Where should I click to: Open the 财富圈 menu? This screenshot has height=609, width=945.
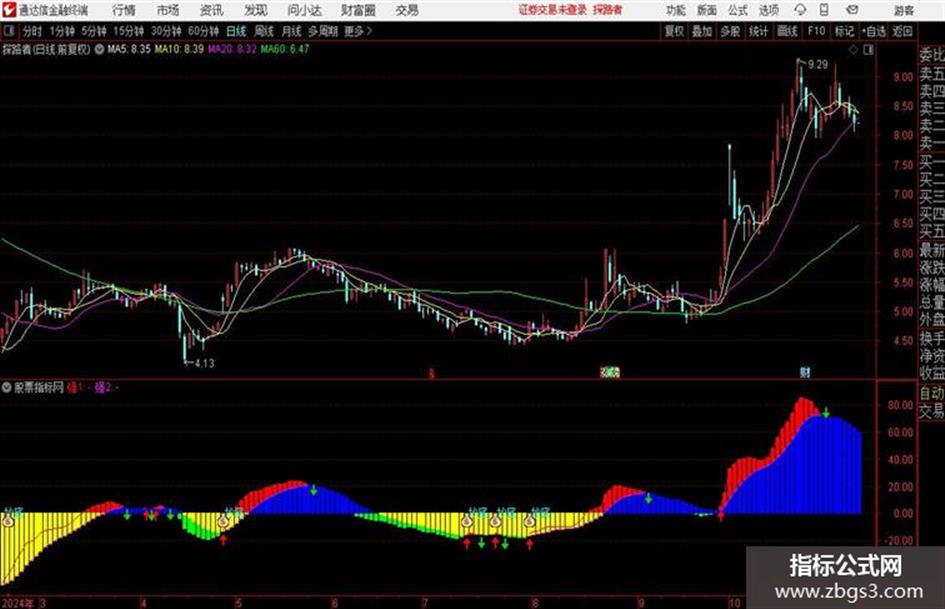[x=358, y=10]
